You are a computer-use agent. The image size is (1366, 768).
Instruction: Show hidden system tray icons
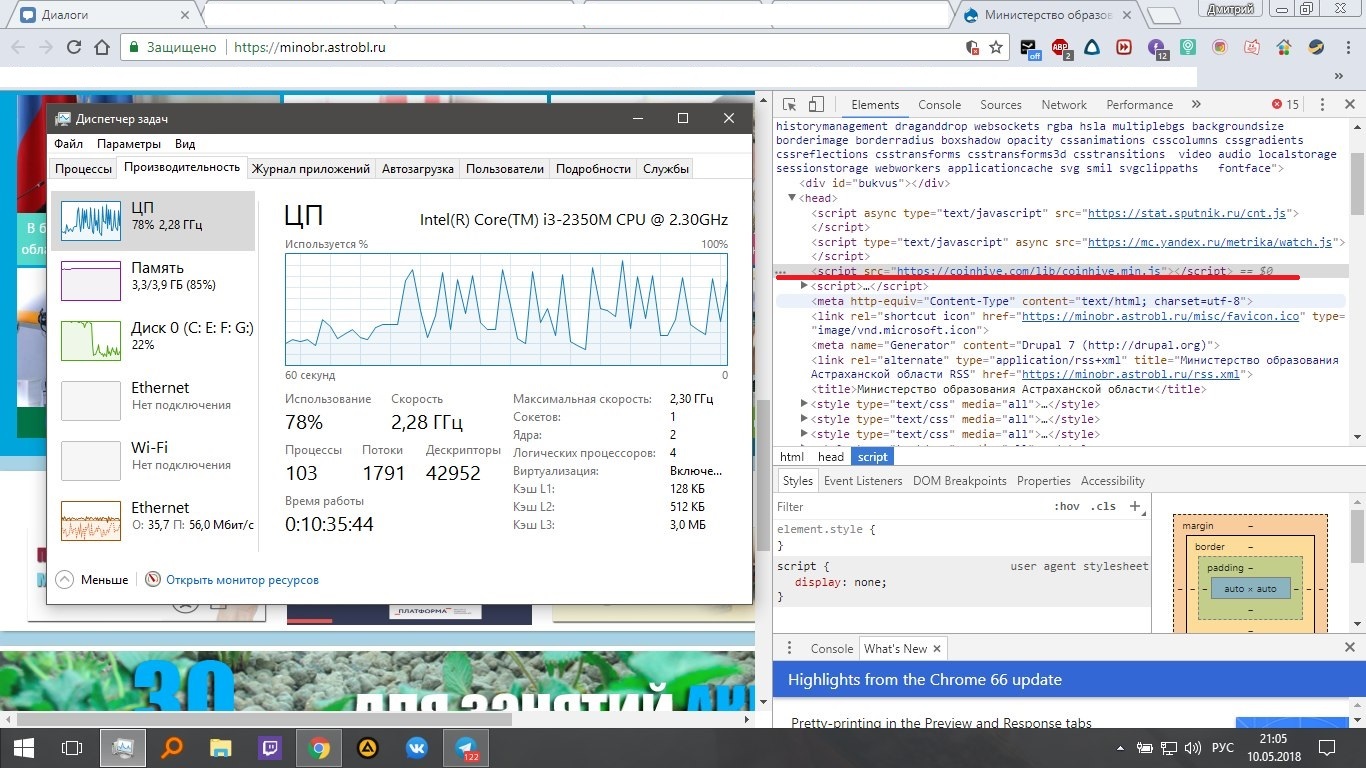tap(1119, 747)
